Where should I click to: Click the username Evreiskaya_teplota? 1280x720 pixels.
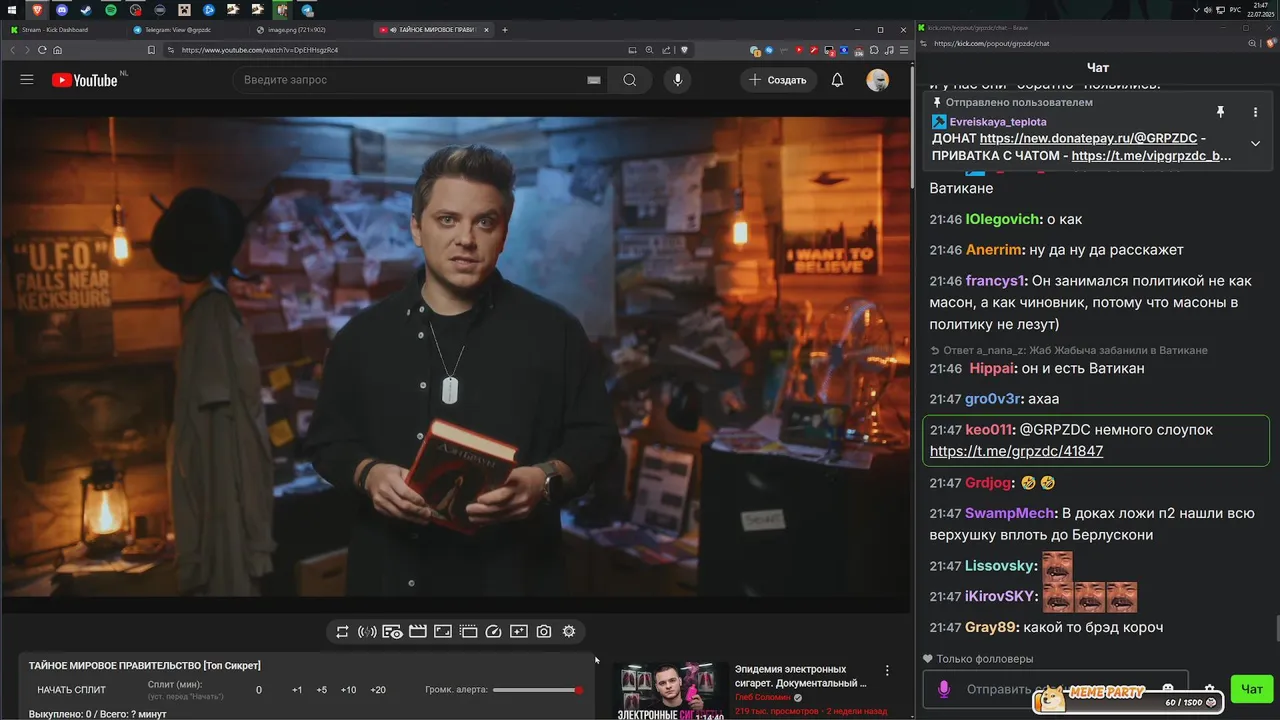point(998,122)
